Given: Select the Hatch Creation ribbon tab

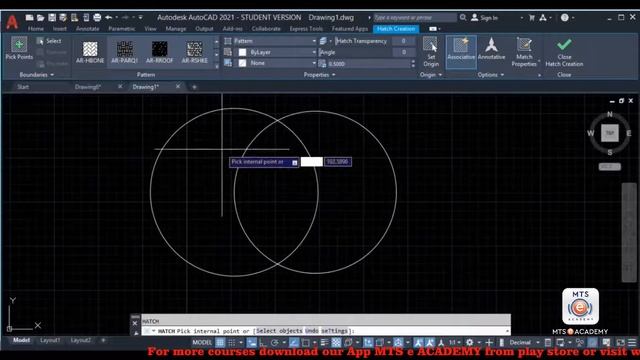Looking at the screenshot, I should [396, 29].
